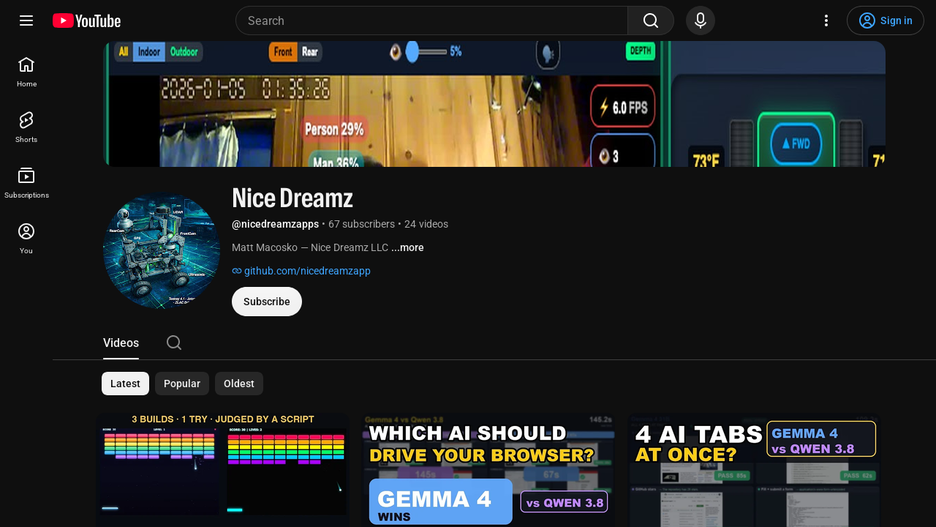Go to the YouTube logo home link
This screenshot has width=936, height=527.
87,21
